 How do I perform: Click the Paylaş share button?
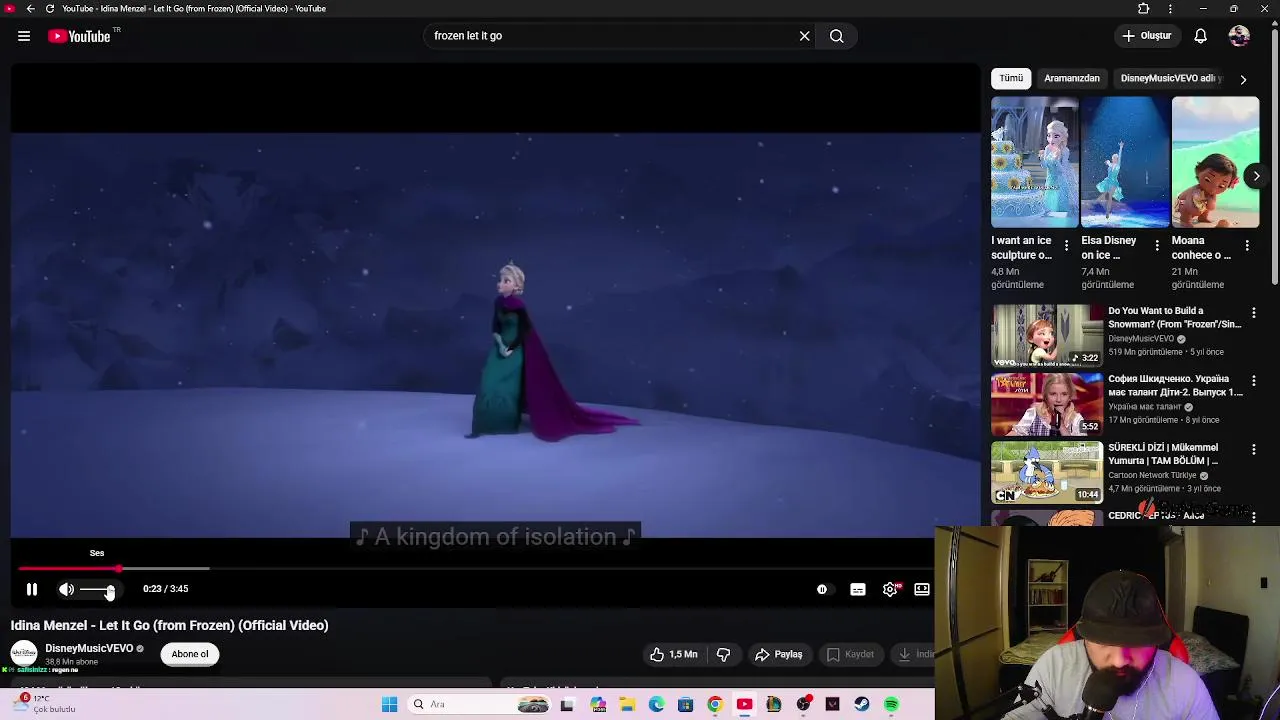coord(779,654)
